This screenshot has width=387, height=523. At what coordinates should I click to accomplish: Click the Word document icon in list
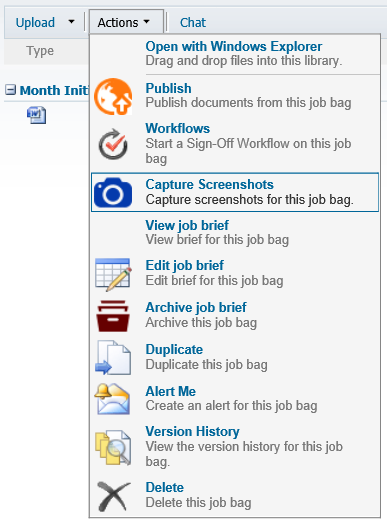pyautogui.click(x=36, y=115)
